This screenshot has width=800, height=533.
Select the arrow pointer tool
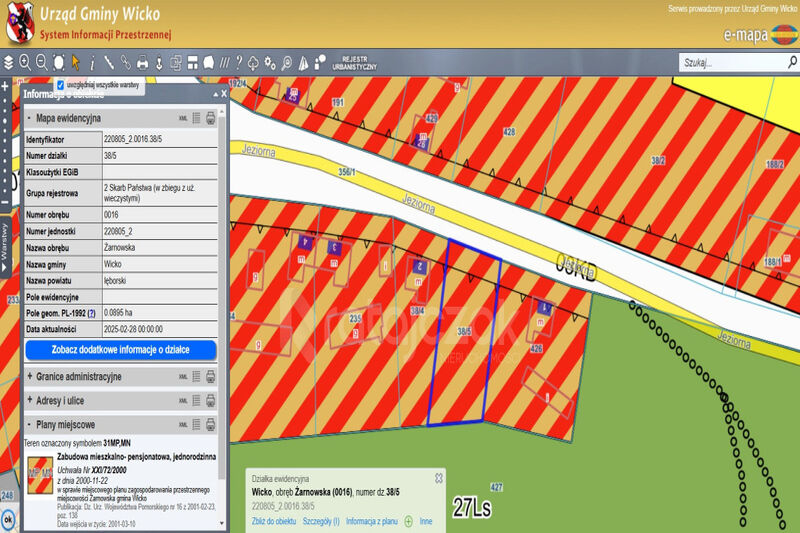coord(75,62)
